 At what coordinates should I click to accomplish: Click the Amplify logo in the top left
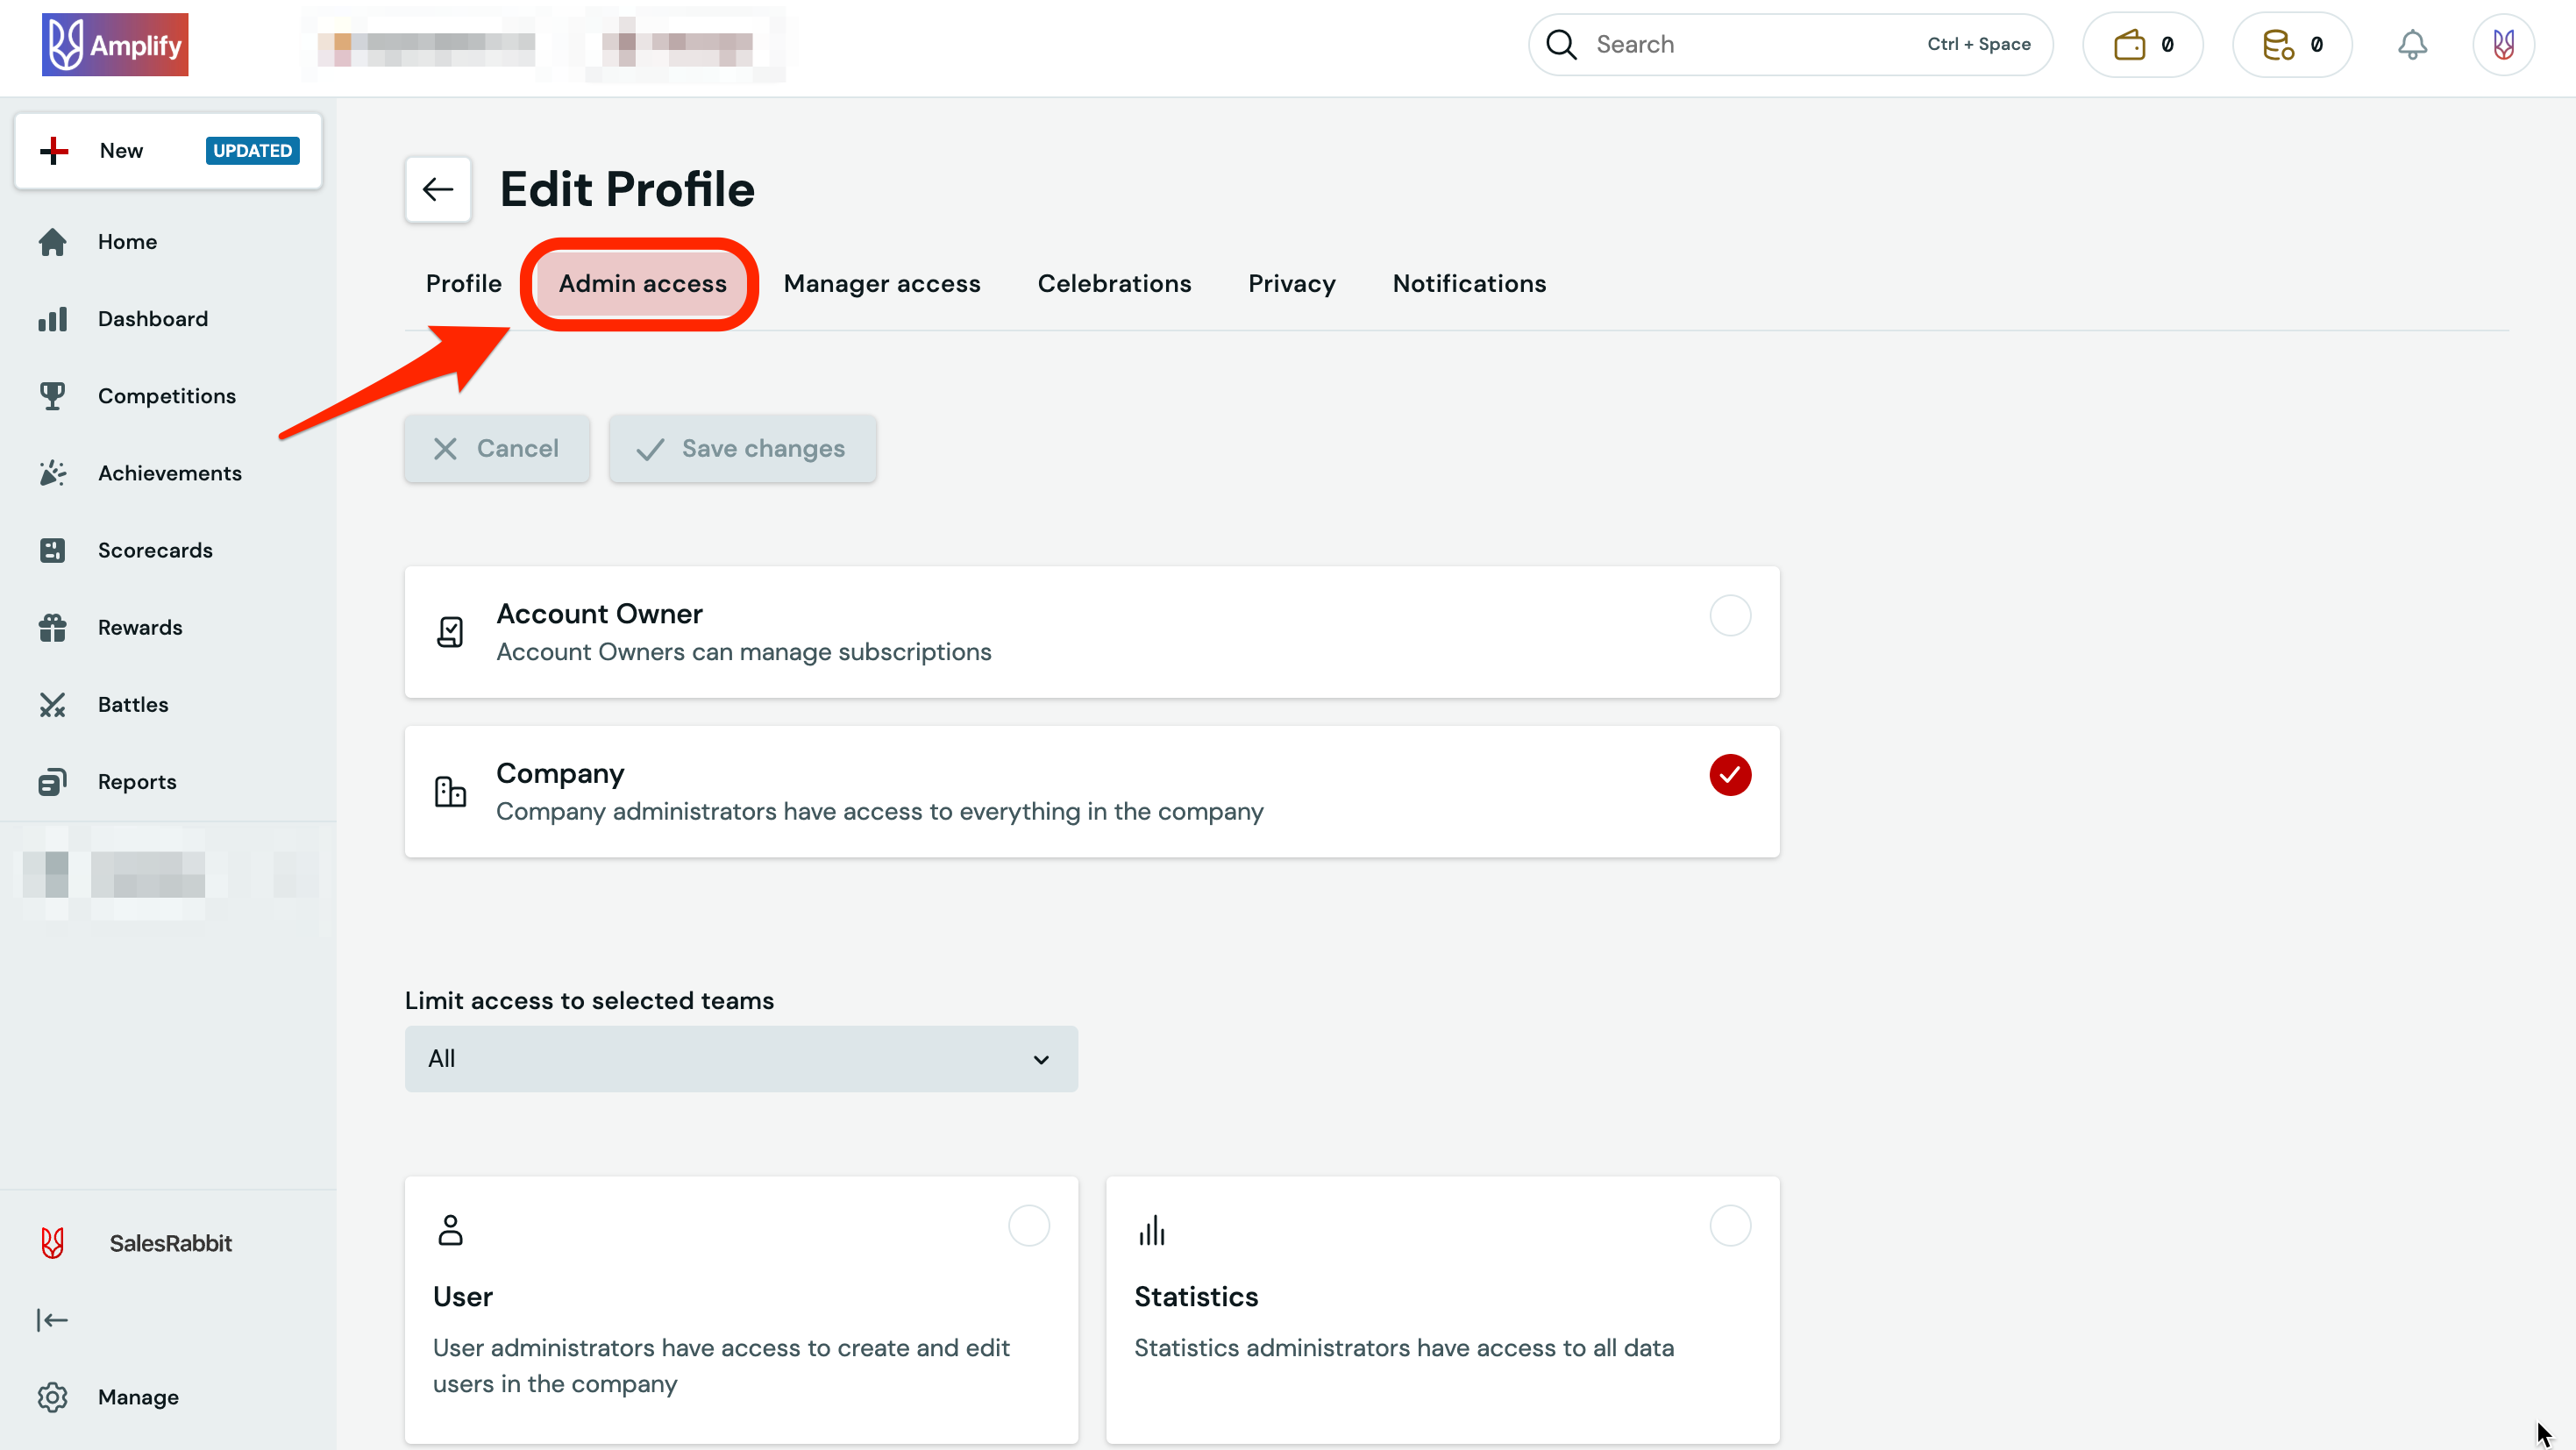click(114, 44)
